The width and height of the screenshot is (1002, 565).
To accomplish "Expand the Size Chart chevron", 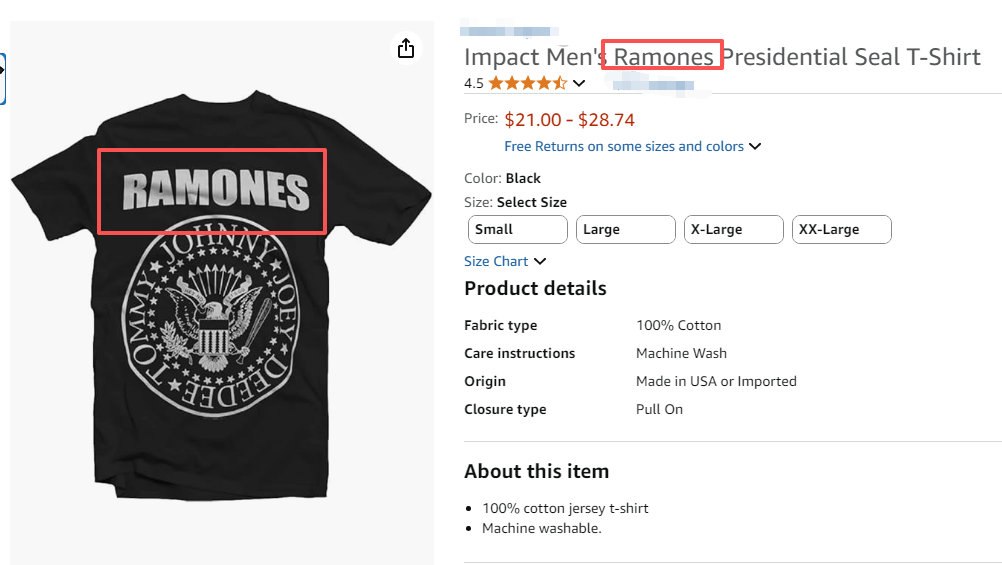I will (540, 261).
